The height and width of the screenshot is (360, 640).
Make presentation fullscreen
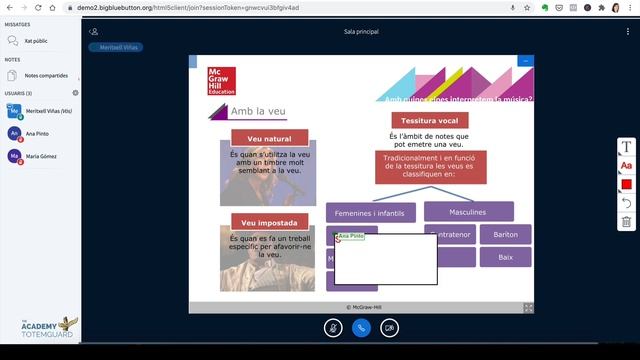click(528, 308)
